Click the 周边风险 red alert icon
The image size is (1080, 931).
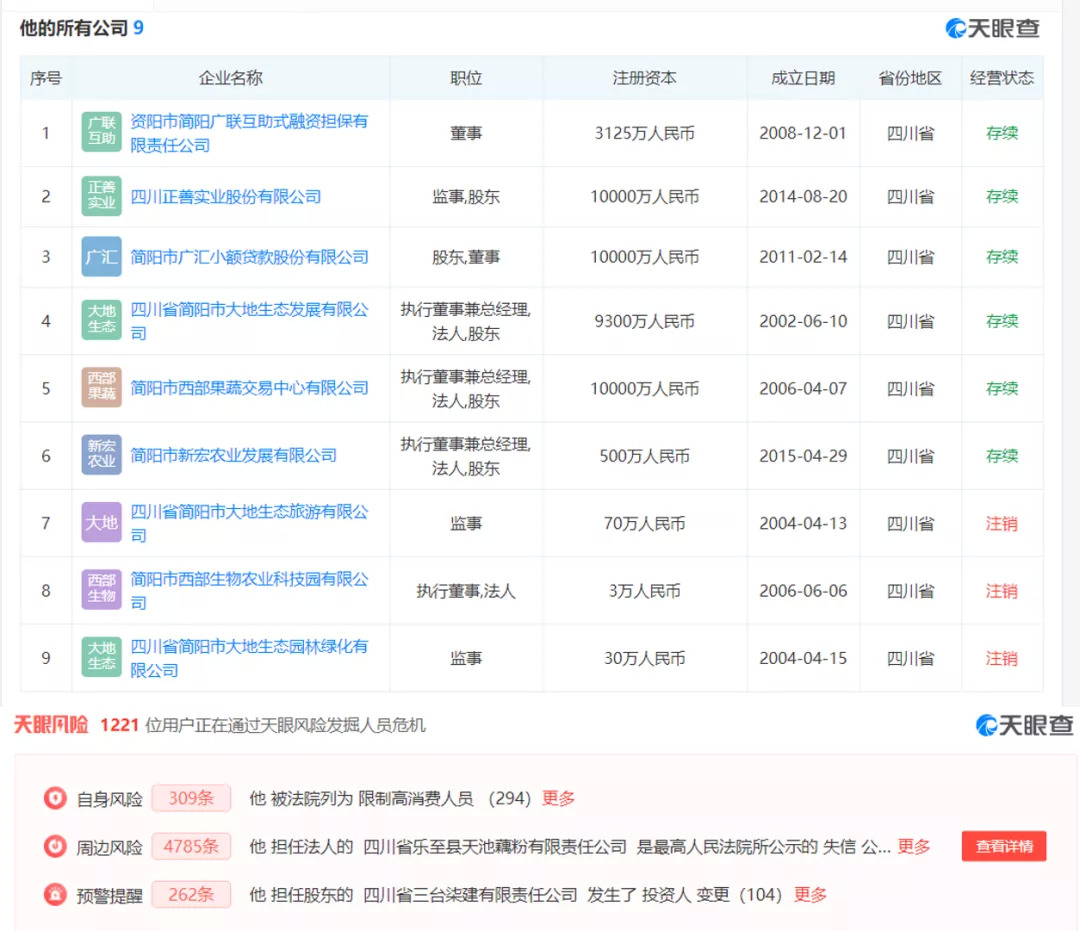(x=55, y=846)
